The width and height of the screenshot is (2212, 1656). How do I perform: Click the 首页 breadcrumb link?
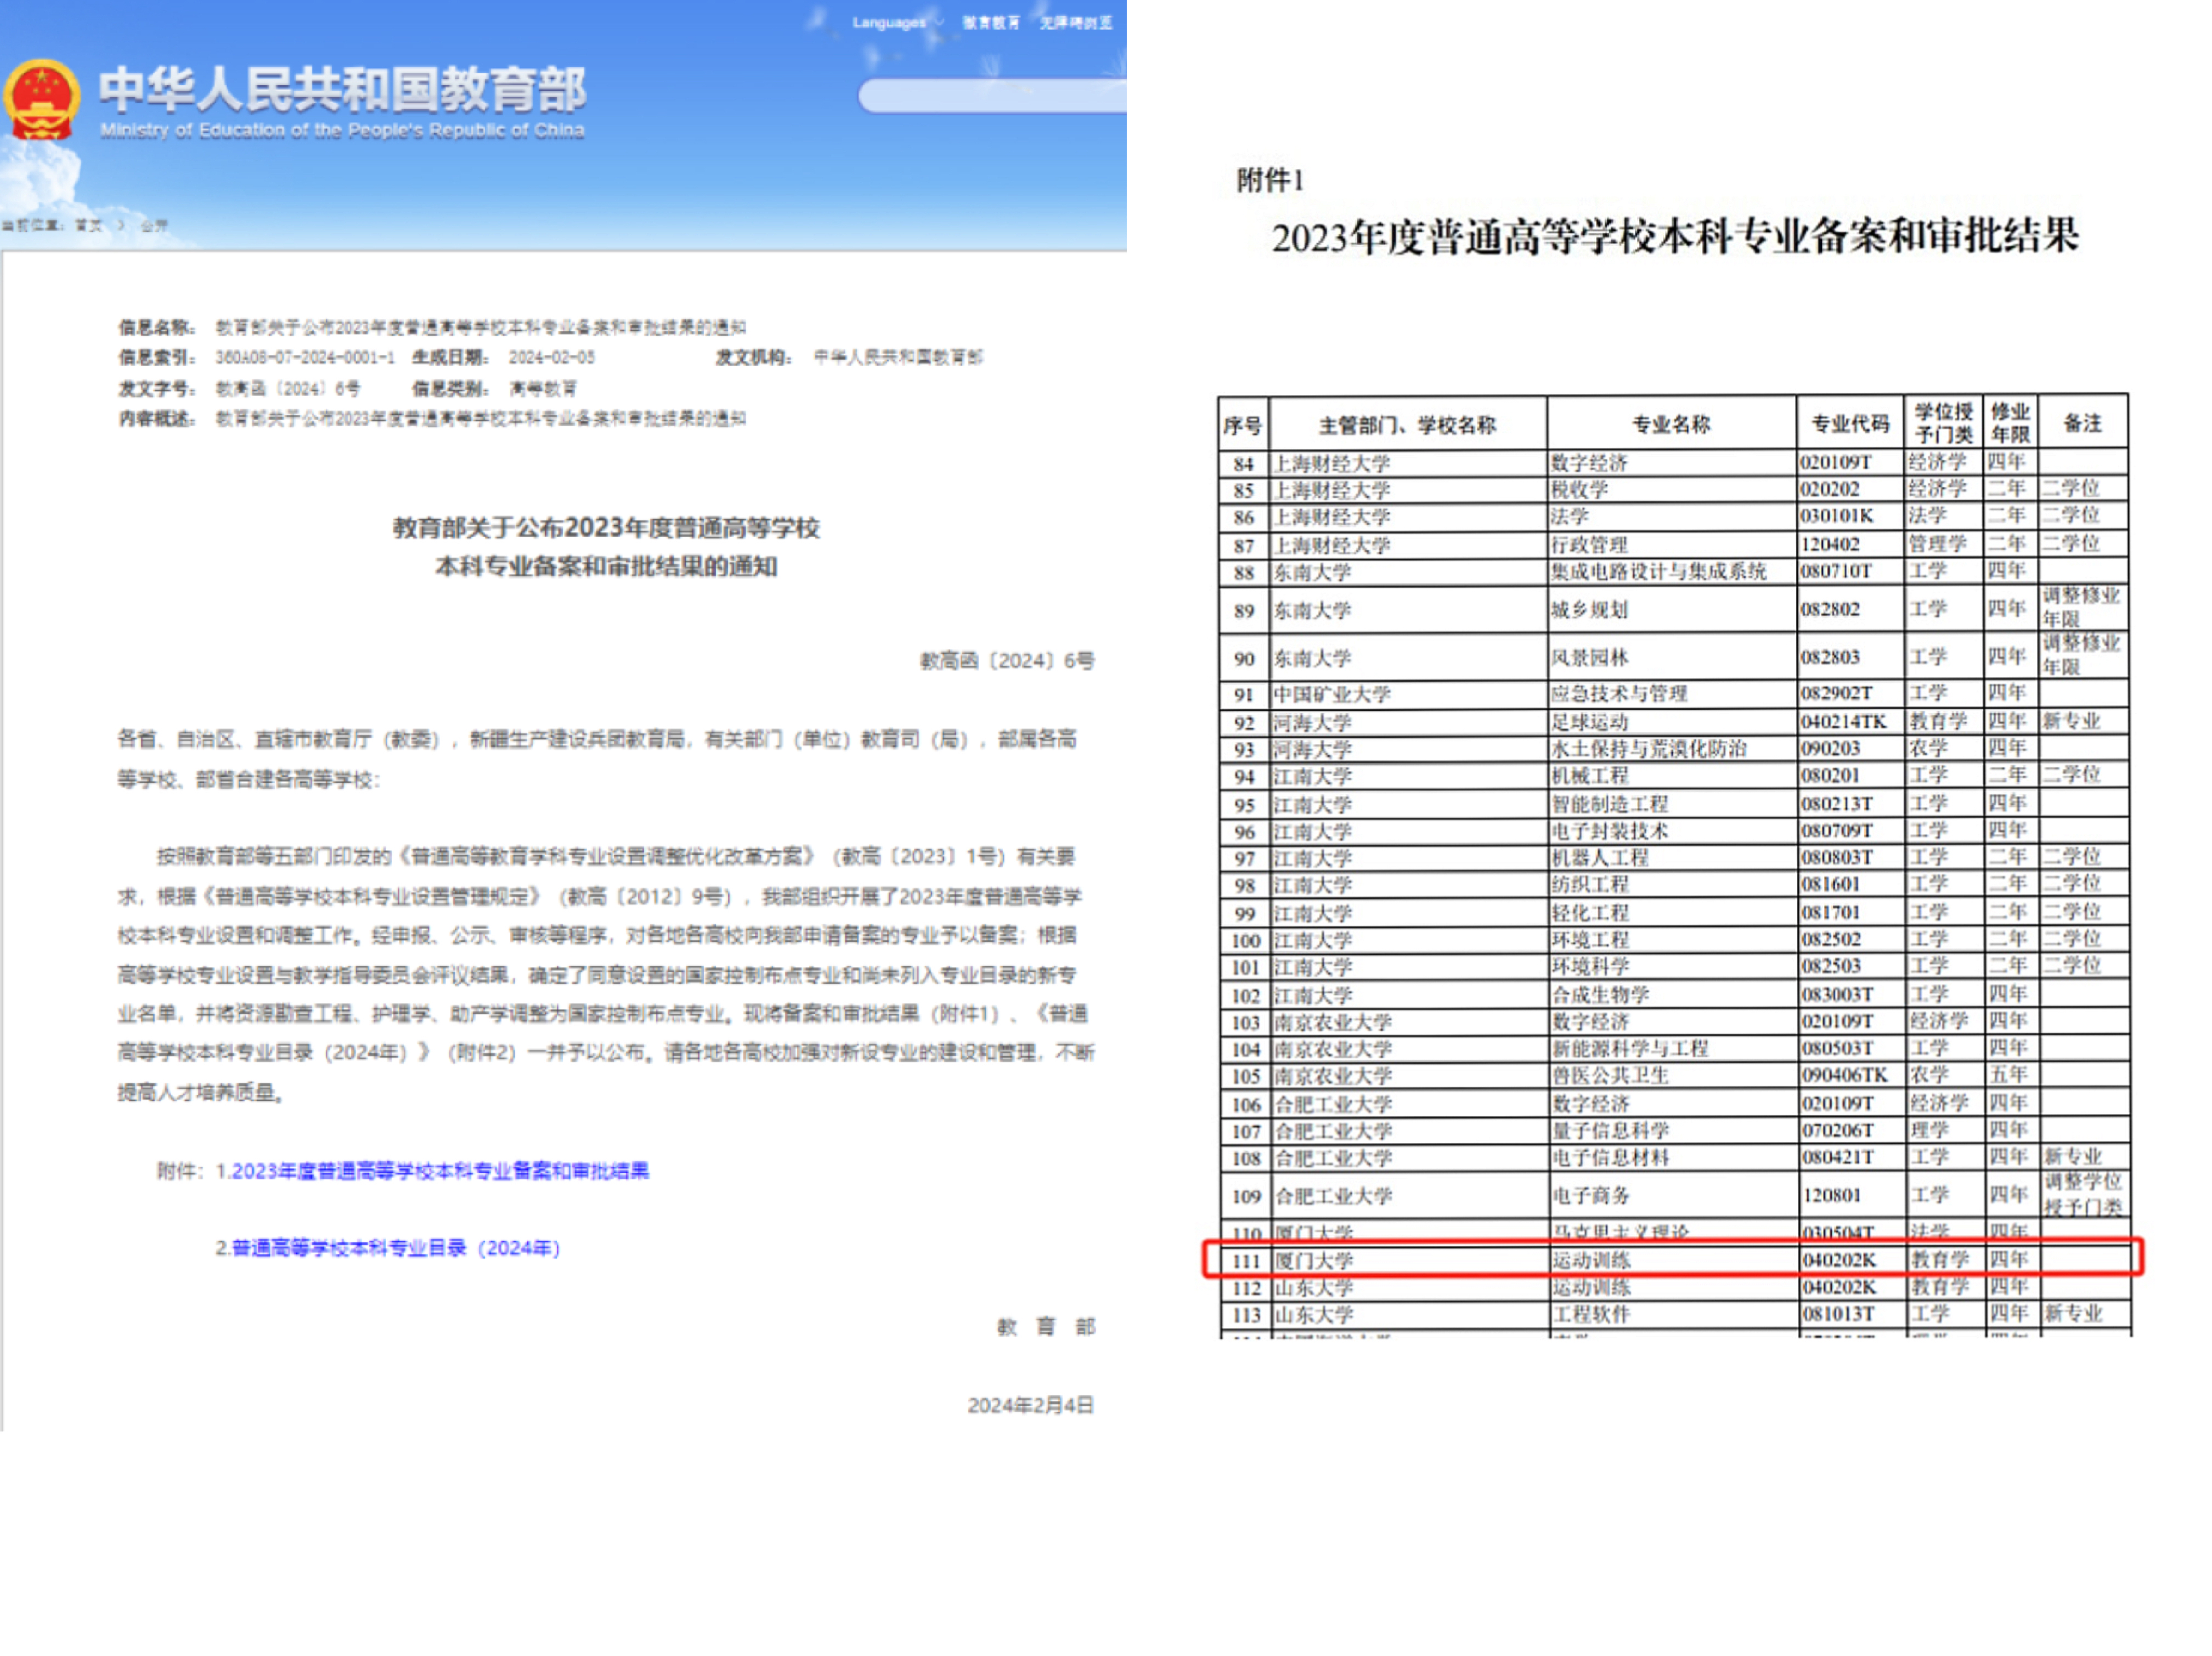[89, 226]
